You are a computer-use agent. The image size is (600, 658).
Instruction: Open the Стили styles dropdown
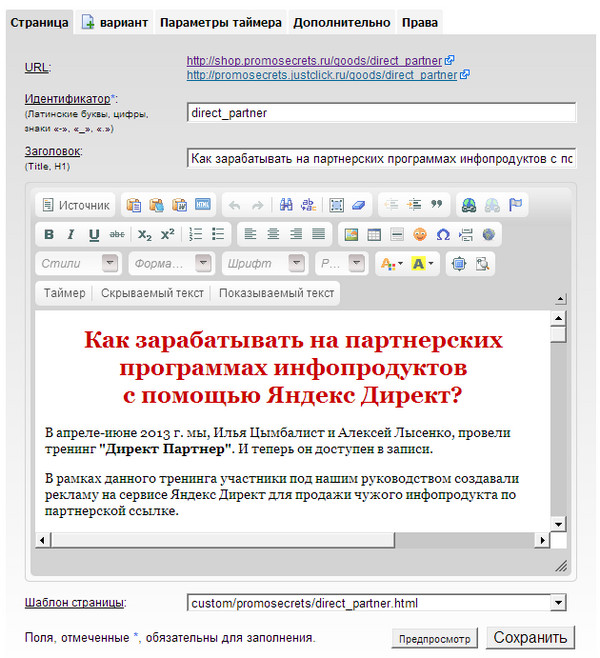(x=79, y=264)
